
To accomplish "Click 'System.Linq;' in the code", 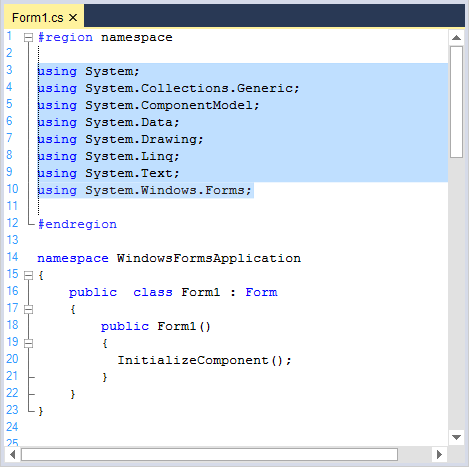I will (x=132, y=156).
